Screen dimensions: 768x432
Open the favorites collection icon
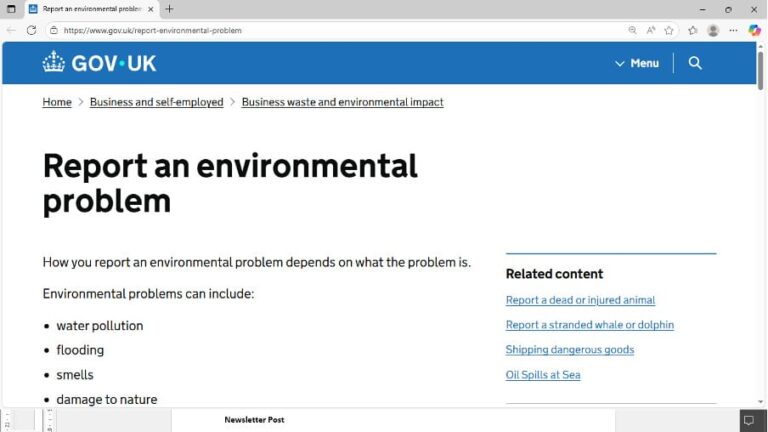coord(692,30)
